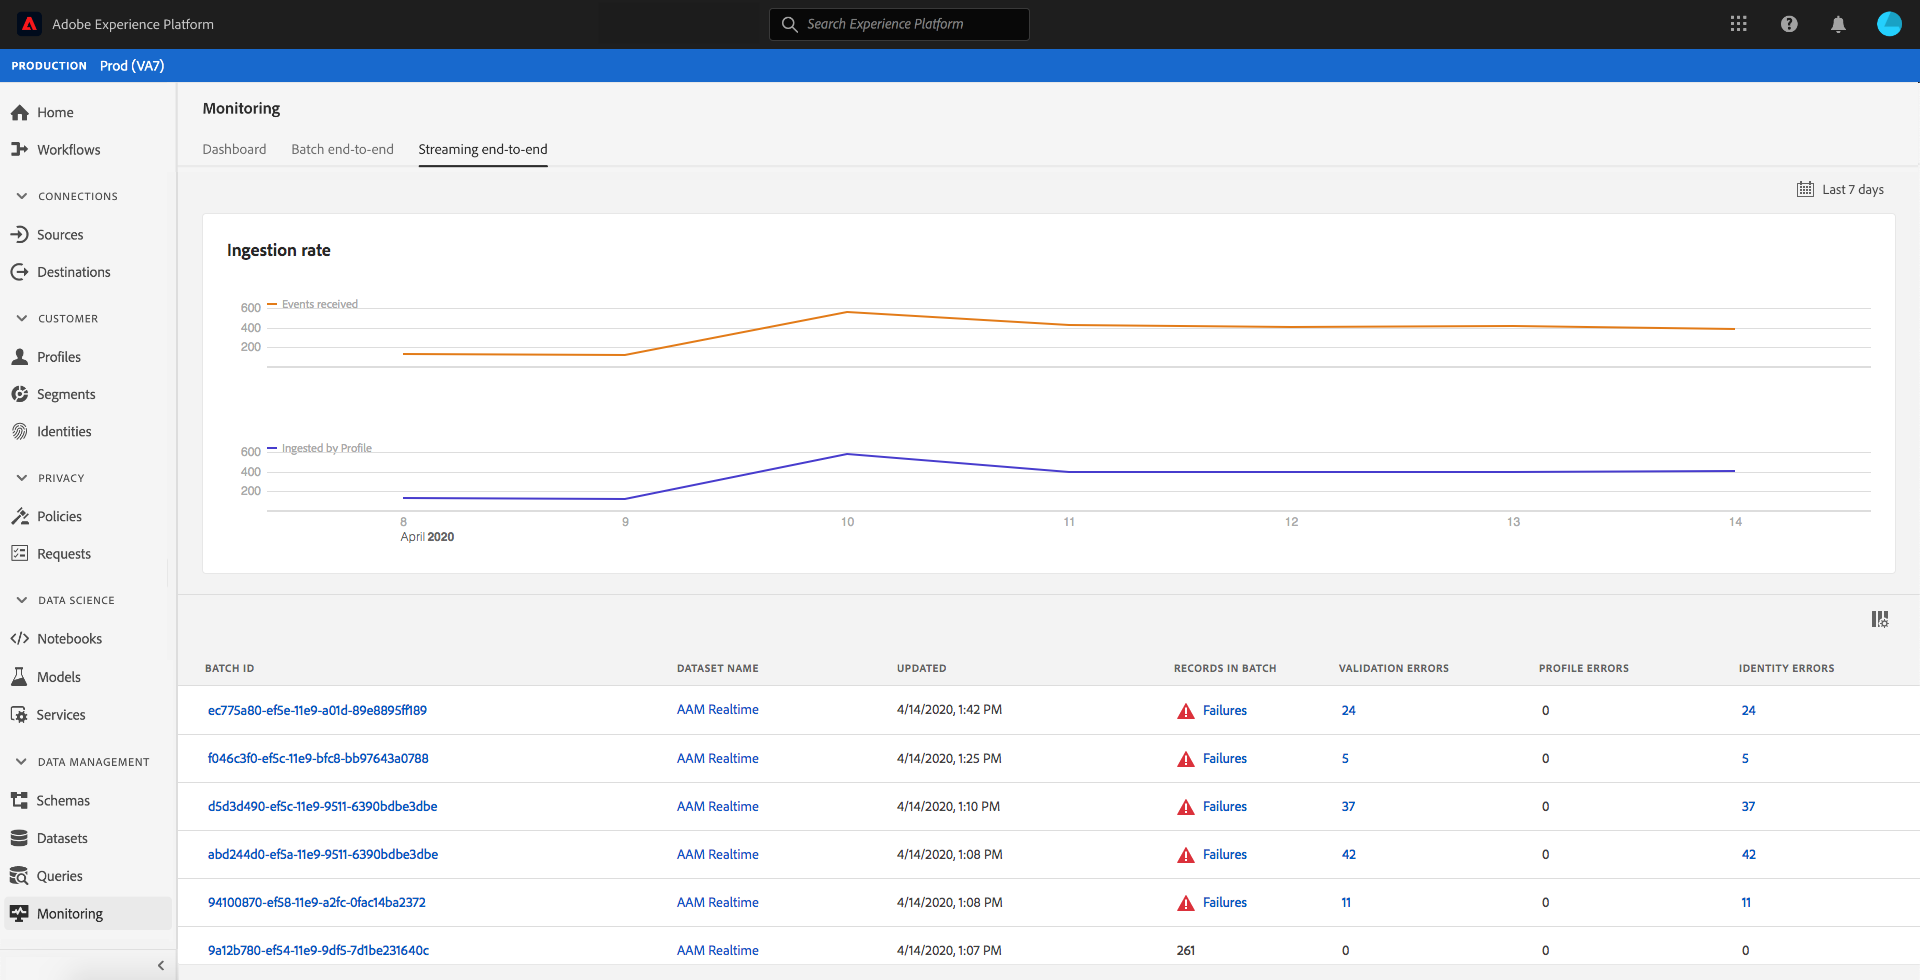This screenshot has width=1920, height=980.
Task: Sort by the Updated column header
Action: [921, 669]
